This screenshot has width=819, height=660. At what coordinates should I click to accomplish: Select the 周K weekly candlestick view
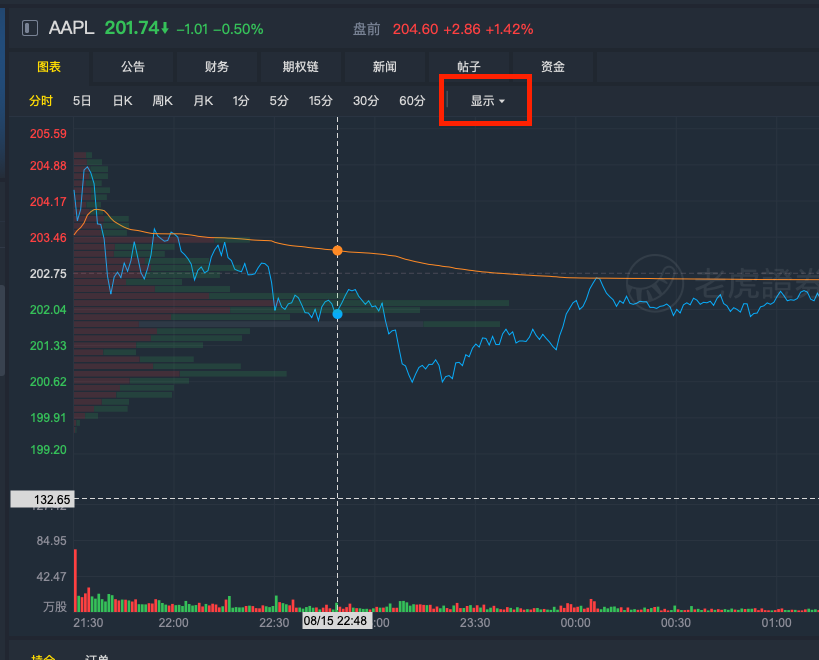point(162,101)
